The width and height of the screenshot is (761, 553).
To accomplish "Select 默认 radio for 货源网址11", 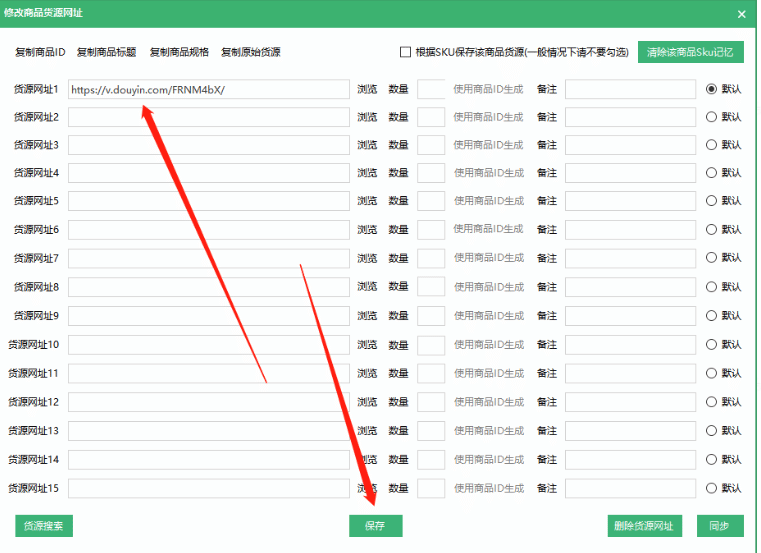I will (711, 373).
